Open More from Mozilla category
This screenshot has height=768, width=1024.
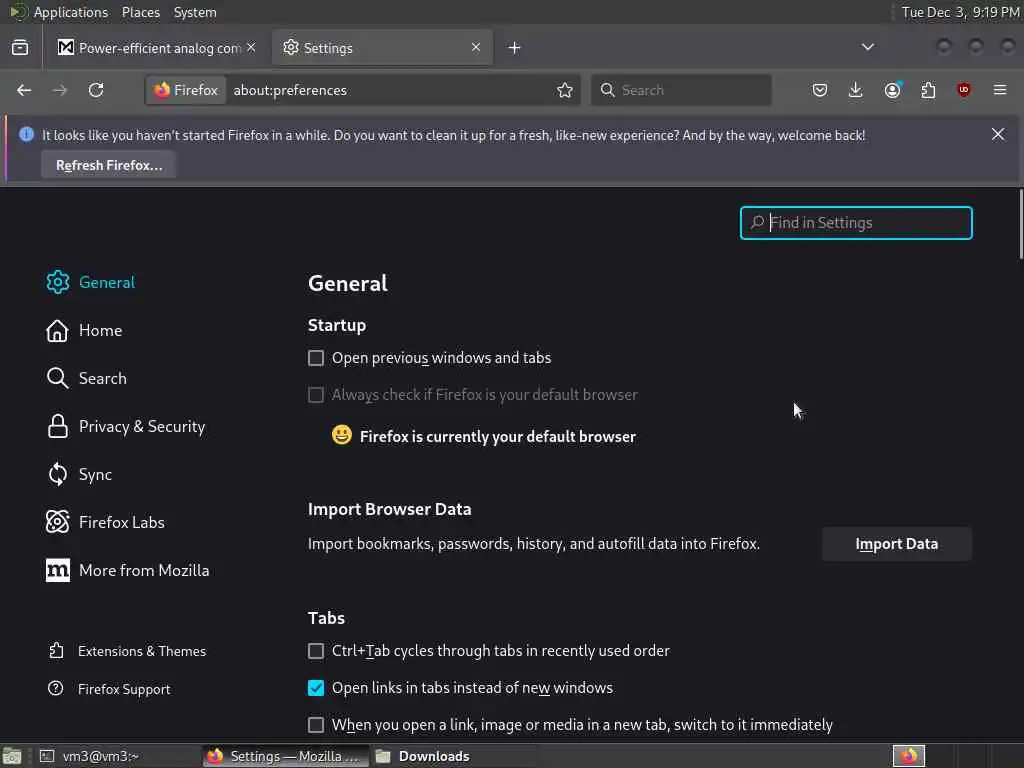[x=127, y=570]
